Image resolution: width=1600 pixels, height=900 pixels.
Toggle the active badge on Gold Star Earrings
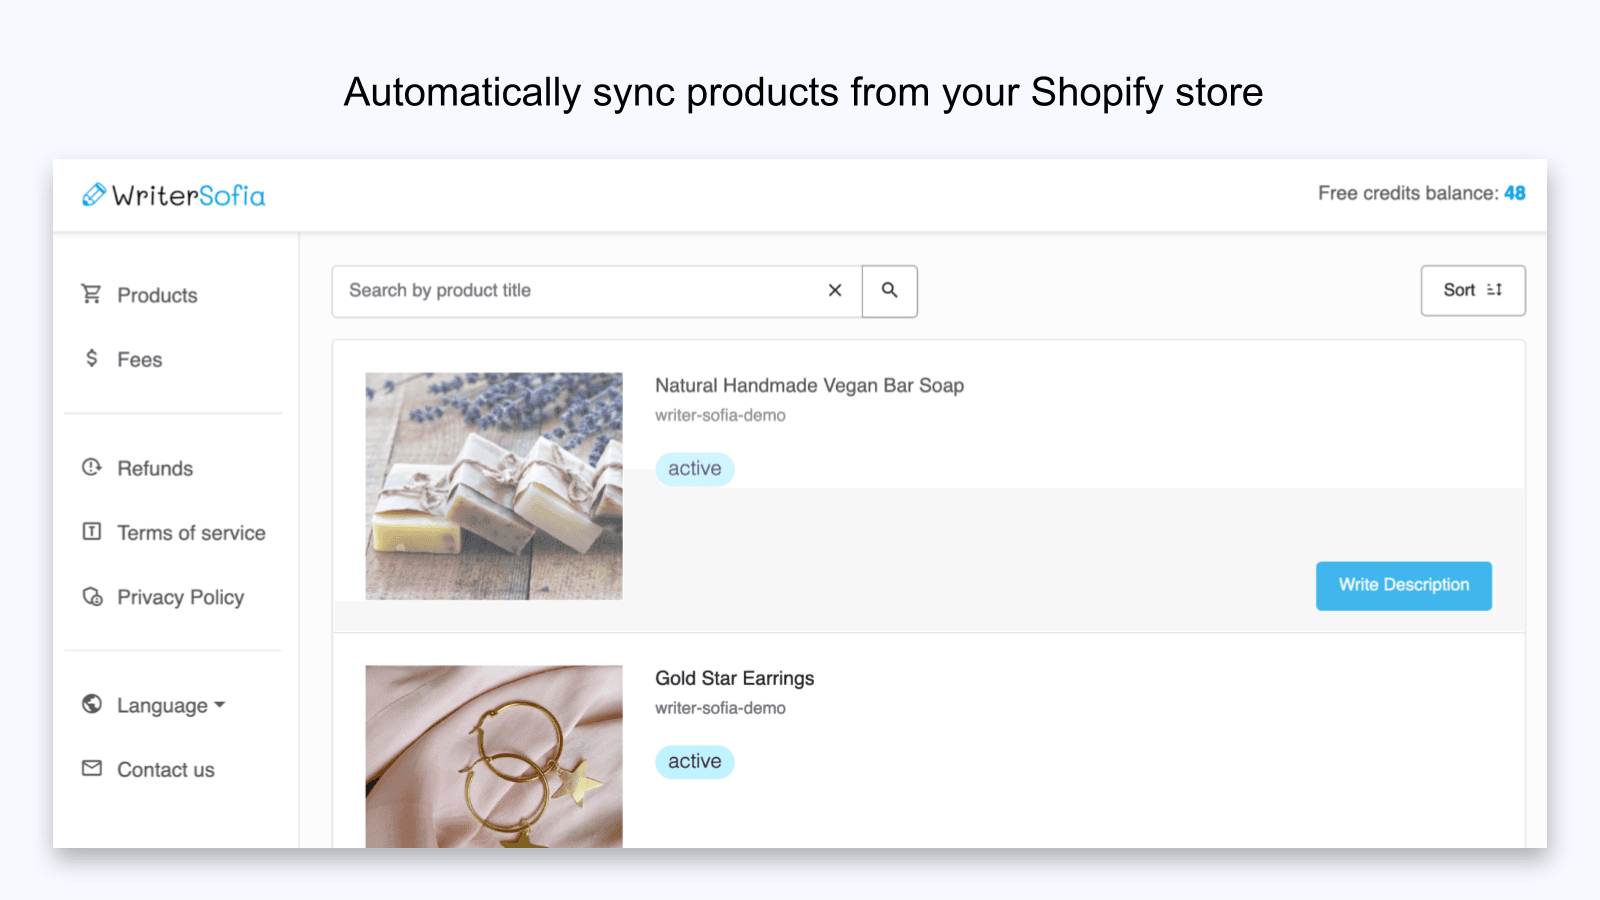pyautogui.click(x=694, y=761)
